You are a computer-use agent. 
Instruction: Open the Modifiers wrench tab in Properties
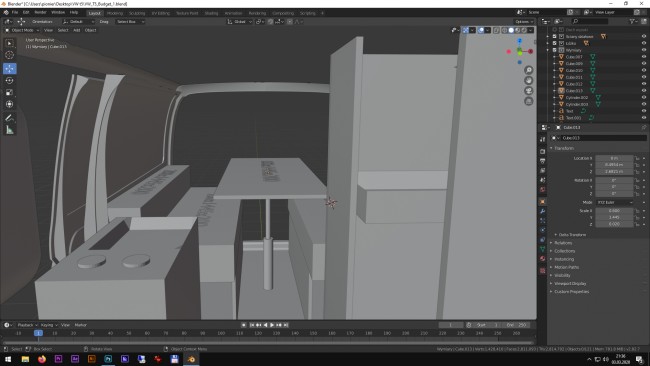pyautogui.click(x=542, y=211)
